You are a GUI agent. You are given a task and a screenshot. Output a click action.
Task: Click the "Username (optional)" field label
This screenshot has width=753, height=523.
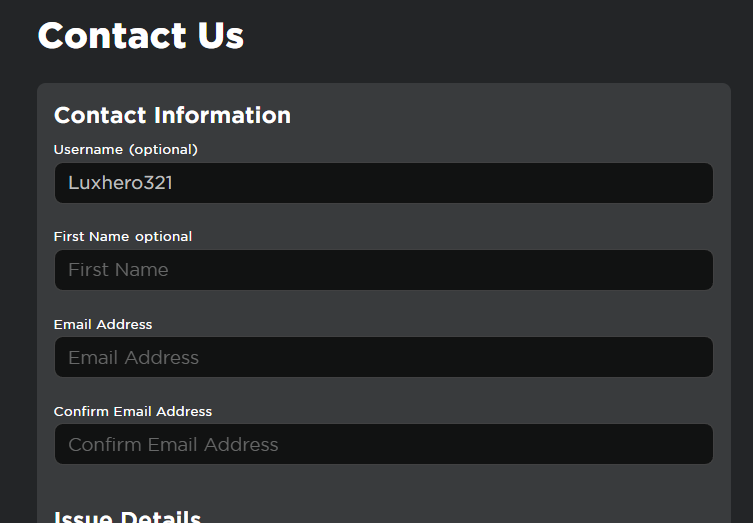(126, 150)
